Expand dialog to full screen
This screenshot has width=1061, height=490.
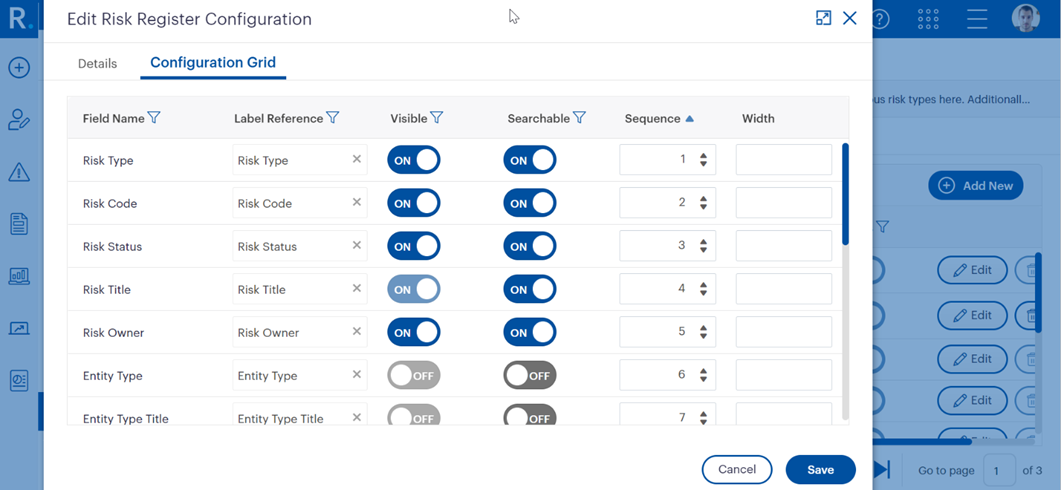click(x=823, y=18)
